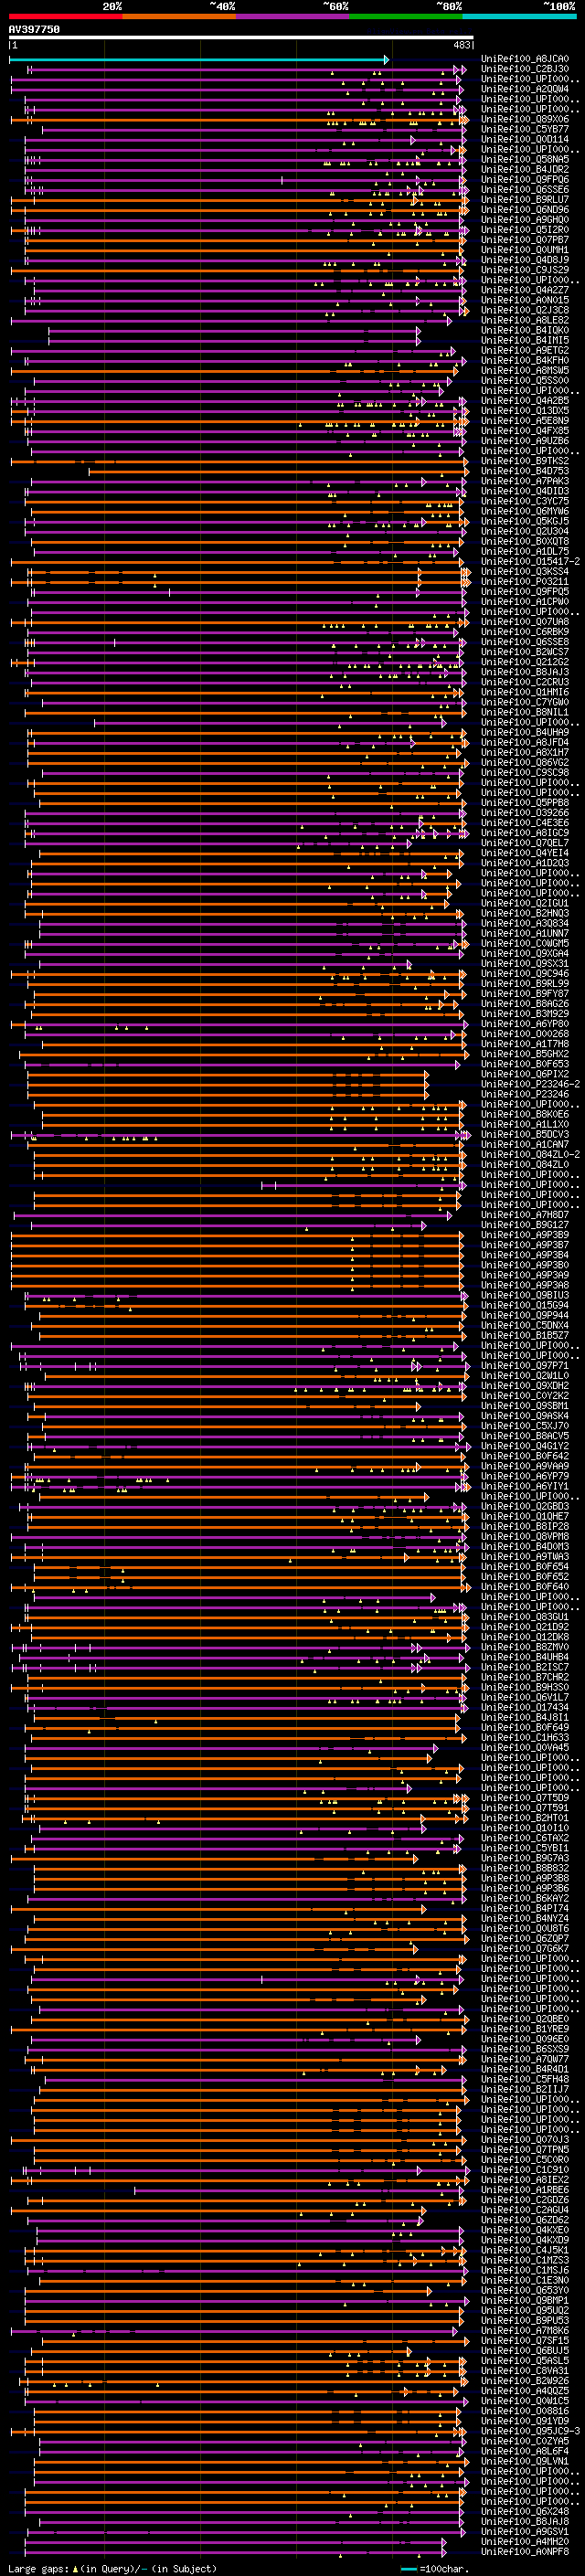Click hit label UniRef100_Q653Y0
This screenshot has width=585, height=2576.
525,2290
